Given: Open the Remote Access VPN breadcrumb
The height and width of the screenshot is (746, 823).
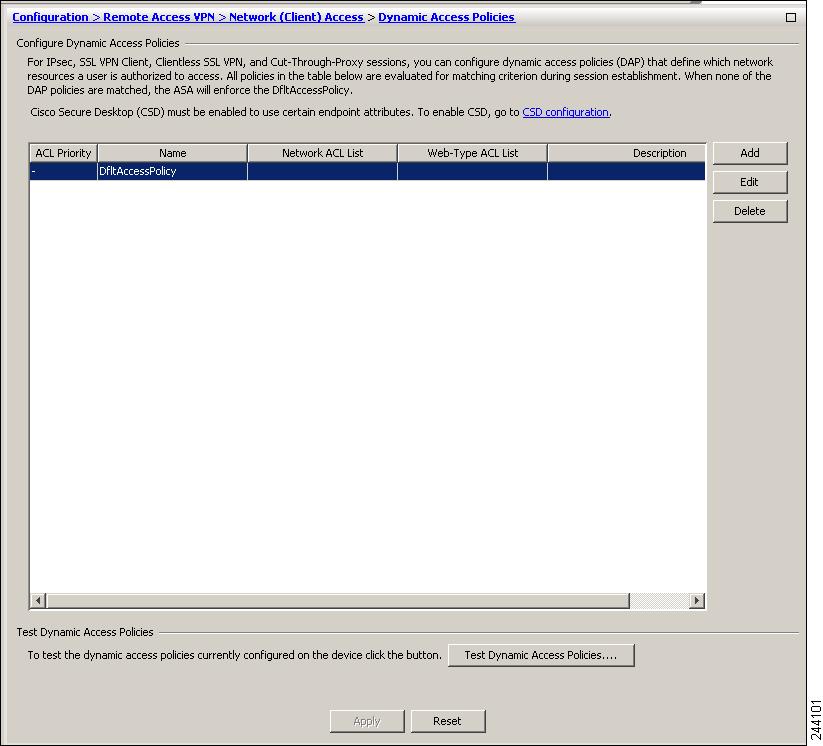Looking at the screenshot, I should (159, 17).
